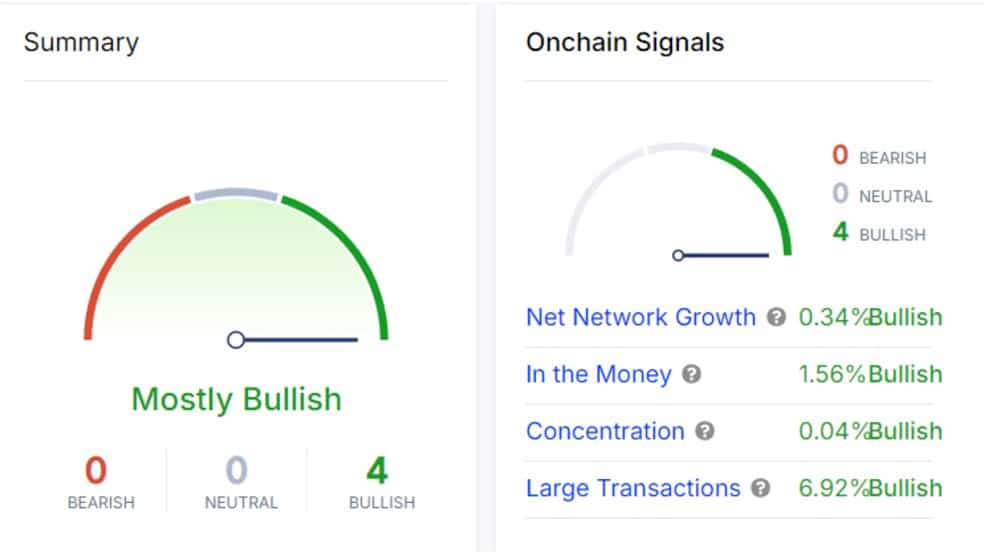Screen dimensions: 984x554
Task: Click the Concentration question mark icon
Action: click(x=705, y=431)
